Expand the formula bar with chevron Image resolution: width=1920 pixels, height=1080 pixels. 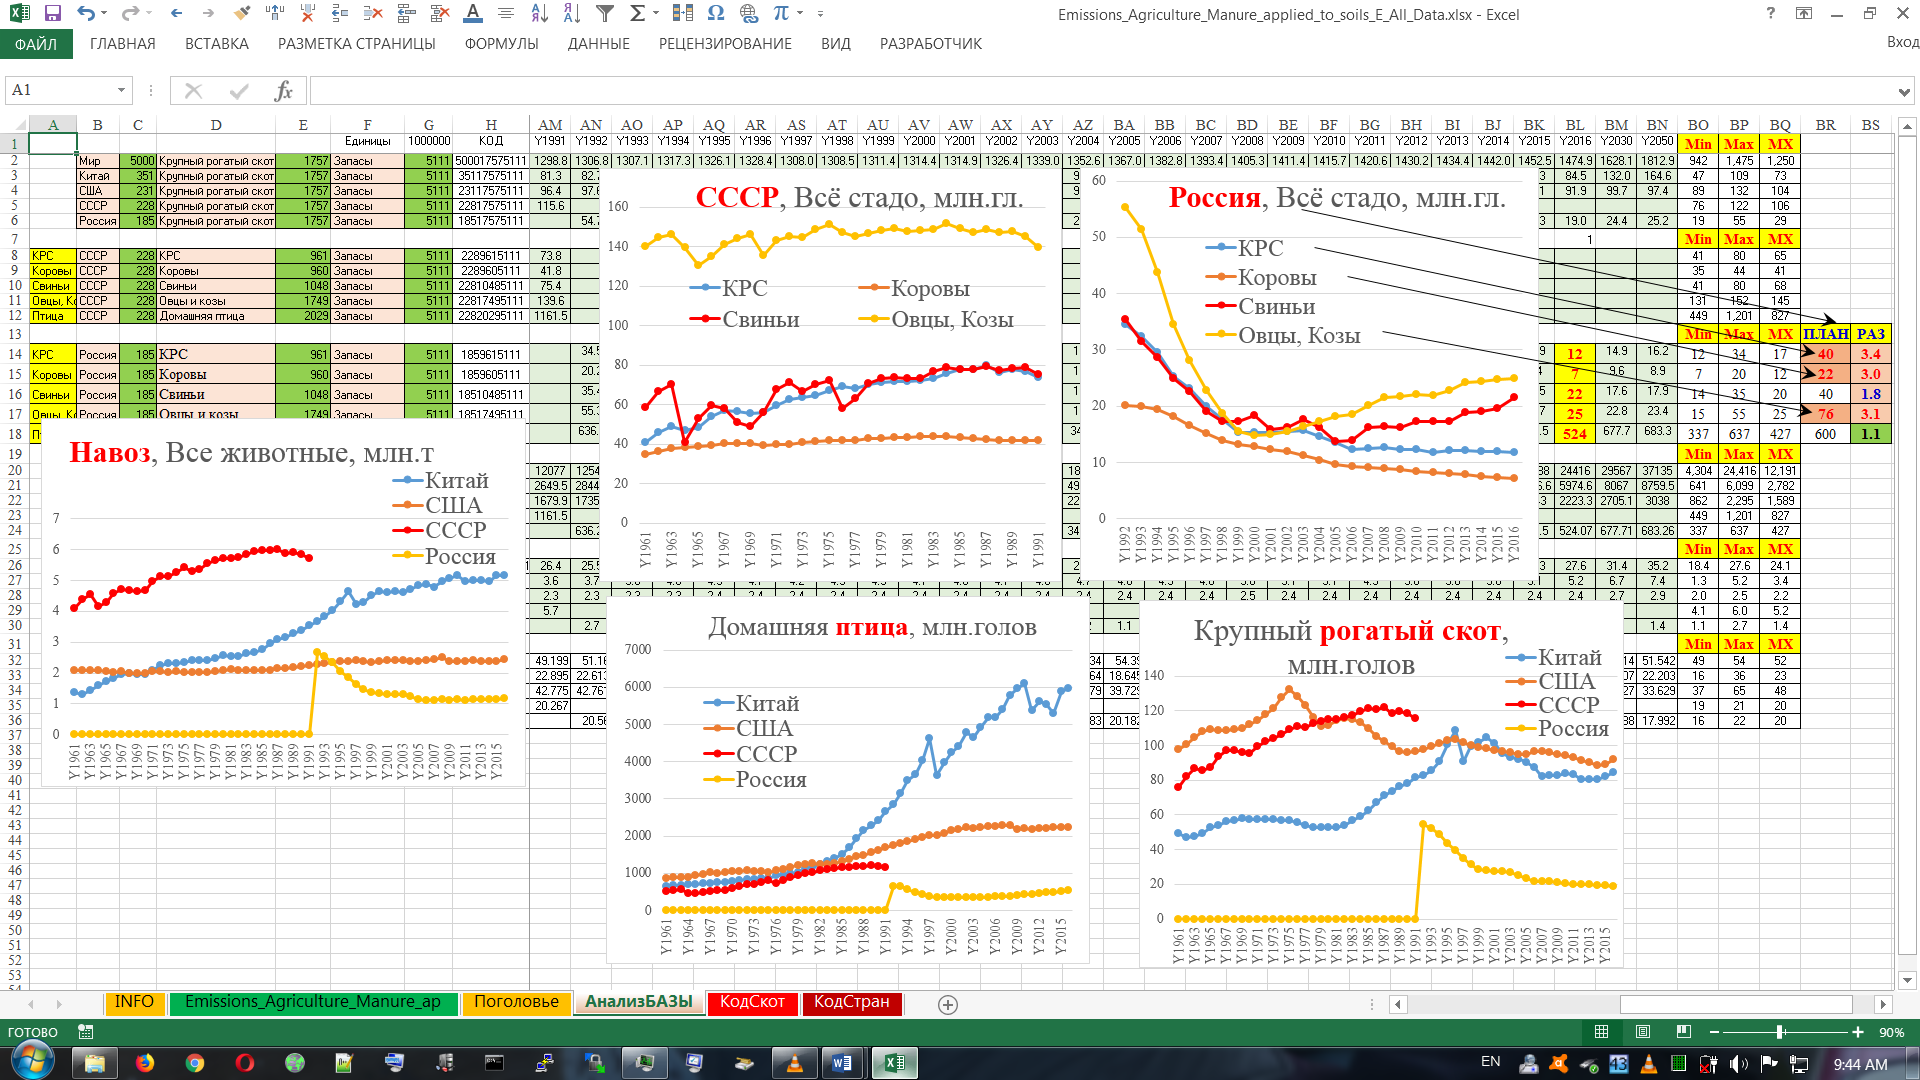[1903, 92]
